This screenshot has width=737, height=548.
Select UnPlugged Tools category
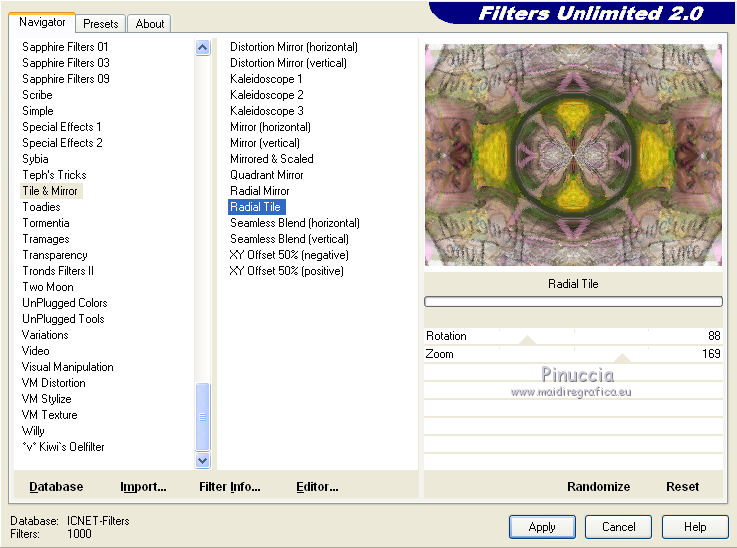pos(63,319)
